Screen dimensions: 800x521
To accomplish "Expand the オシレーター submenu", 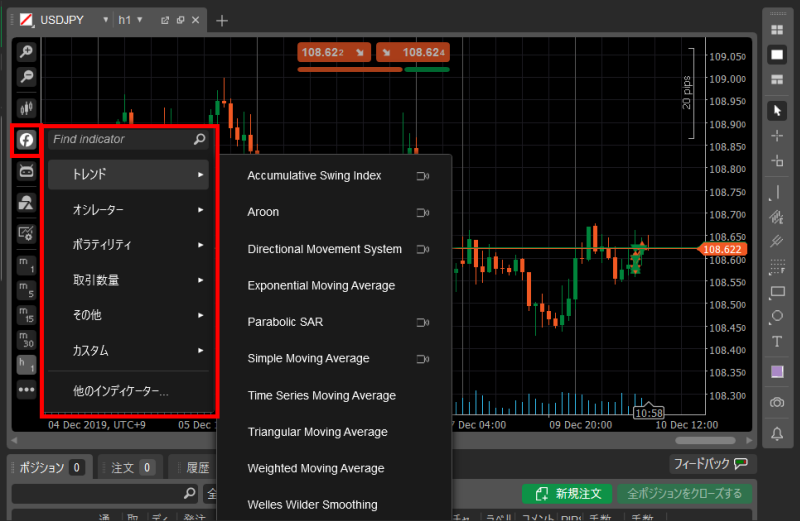I will click(x=129, y=210).
